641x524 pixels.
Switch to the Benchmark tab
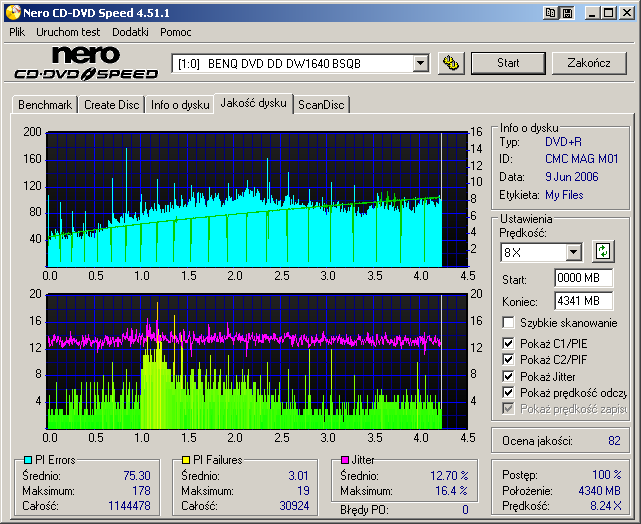coord(45,105)
